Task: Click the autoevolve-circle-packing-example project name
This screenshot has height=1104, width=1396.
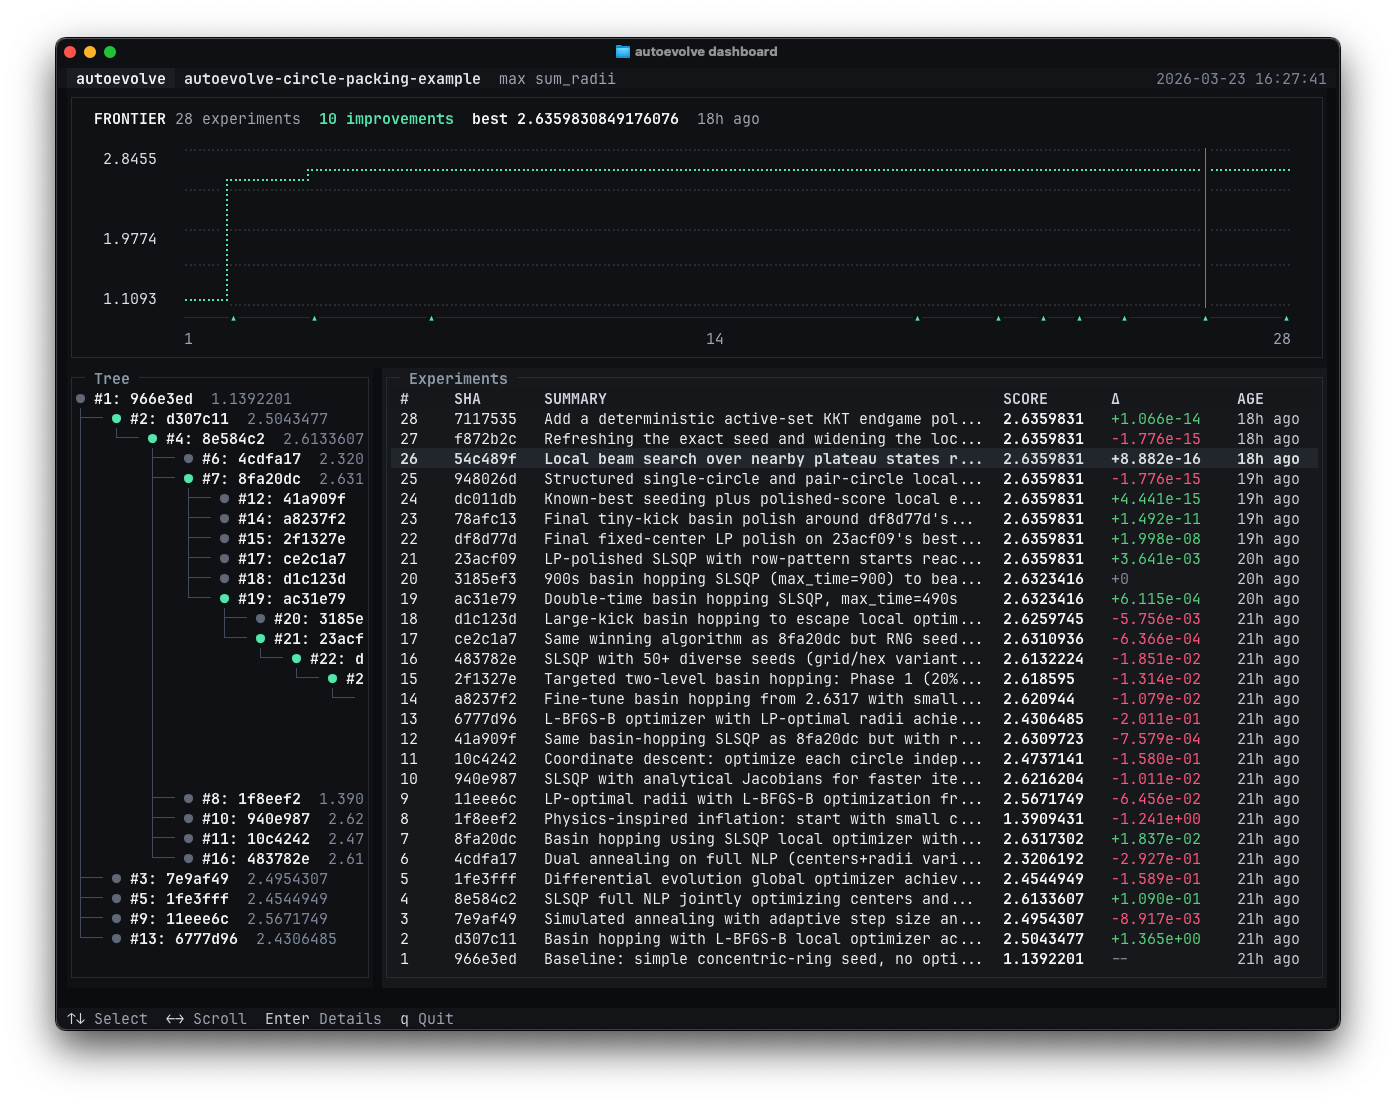Action: (332, 79)
